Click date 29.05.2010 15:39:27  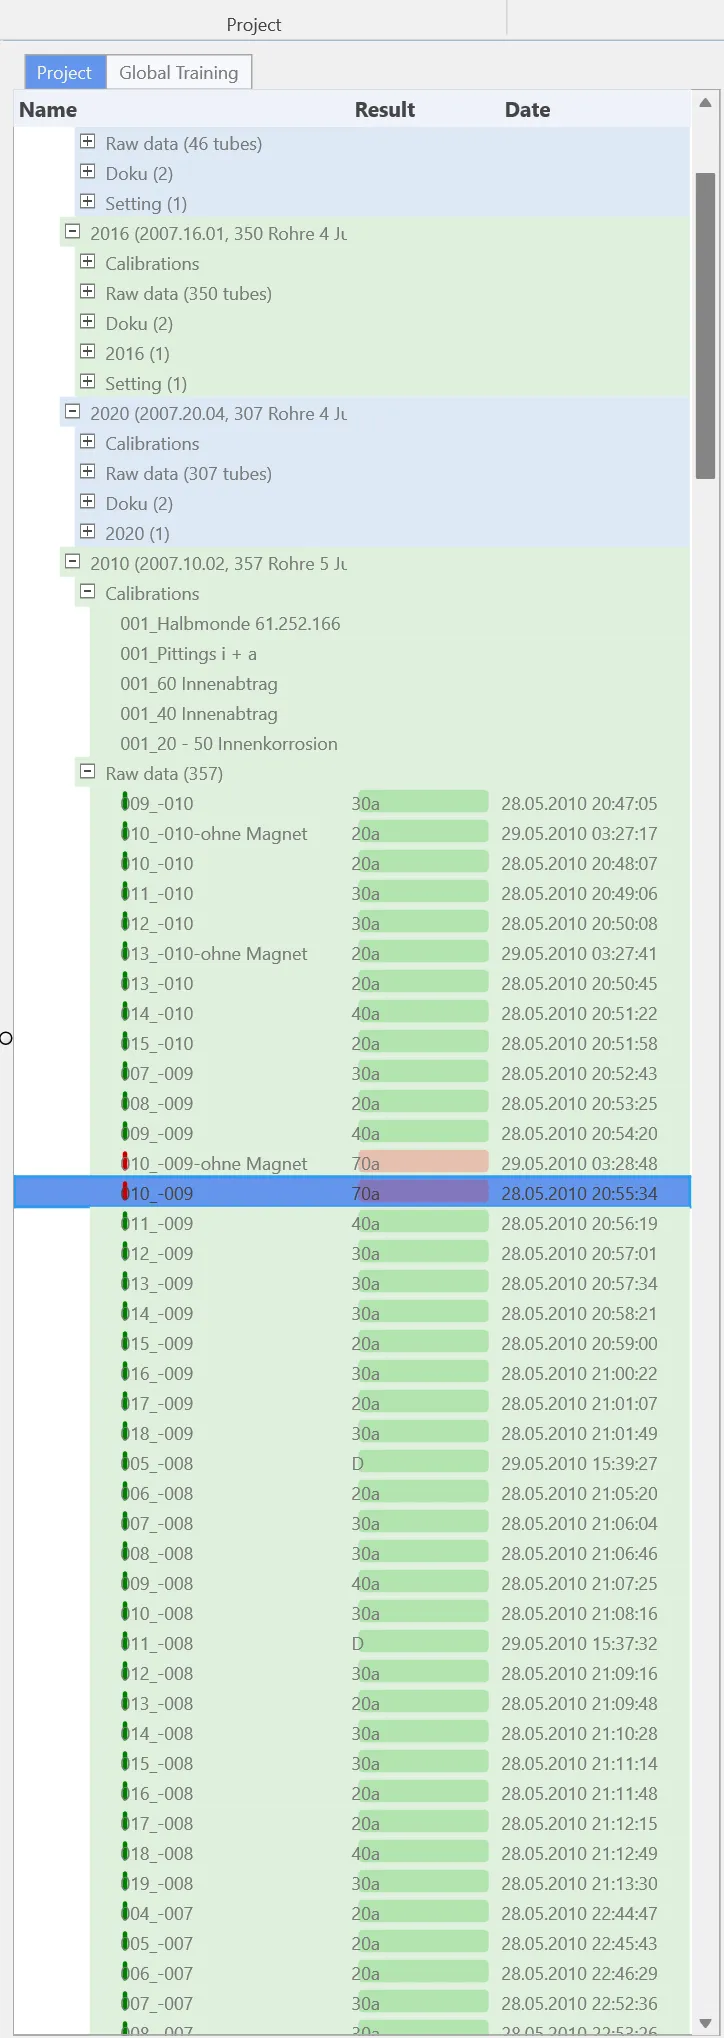[580, 1463]
